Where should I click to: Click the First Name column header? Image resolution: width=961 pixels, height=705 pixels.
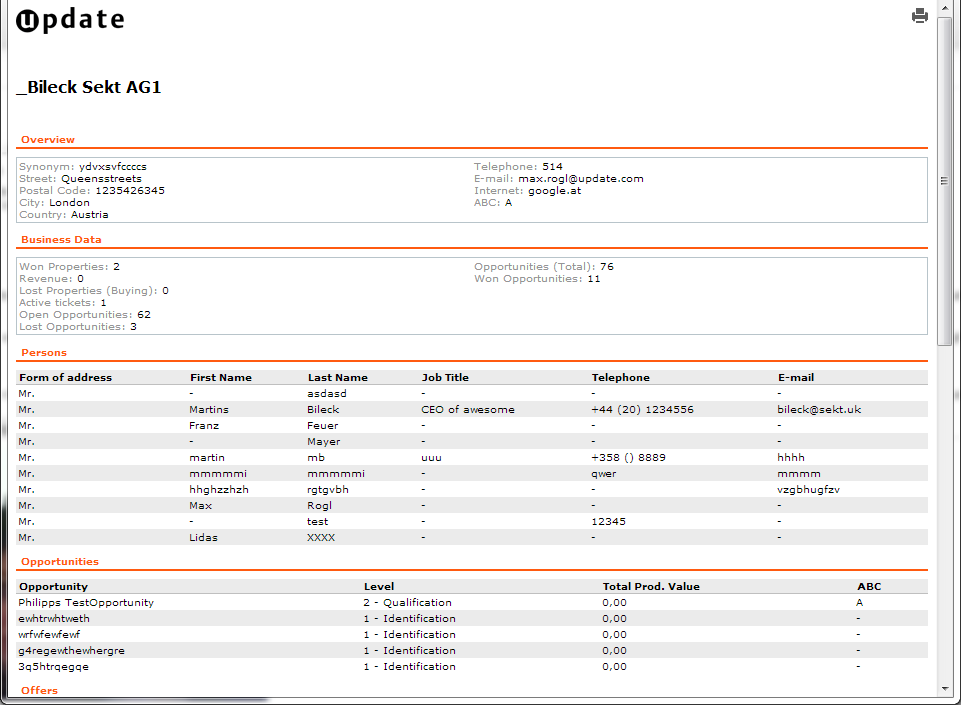tap(221, 378)
